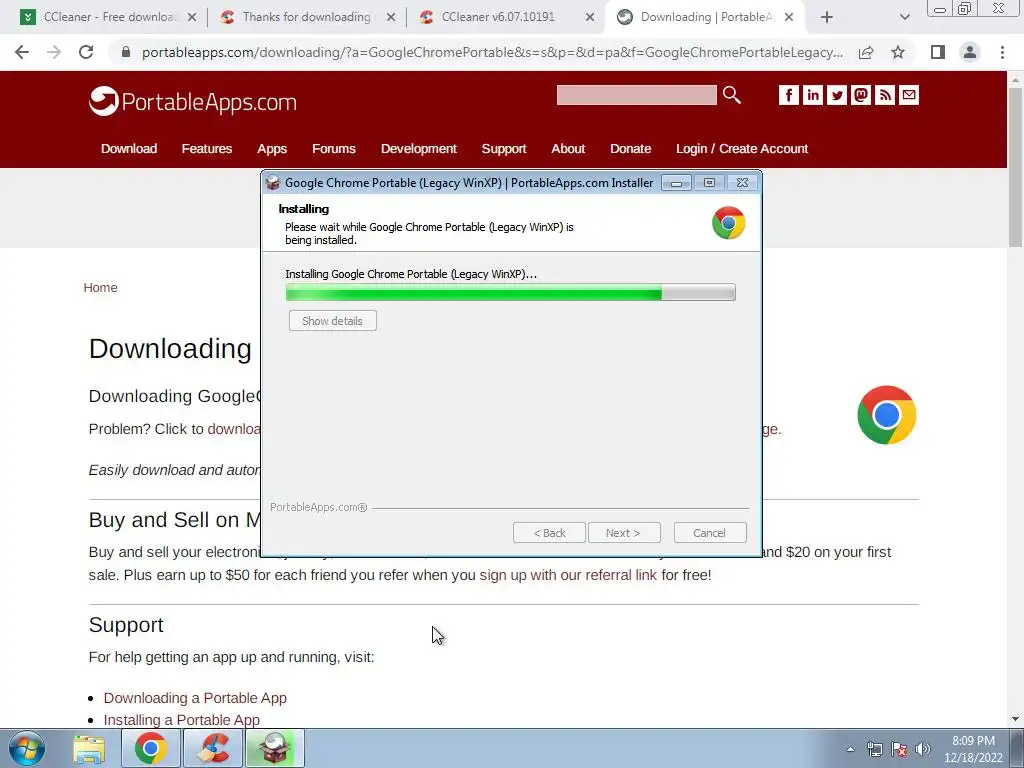
Task: Click the green installation progress bar
Action: [511, 292]
